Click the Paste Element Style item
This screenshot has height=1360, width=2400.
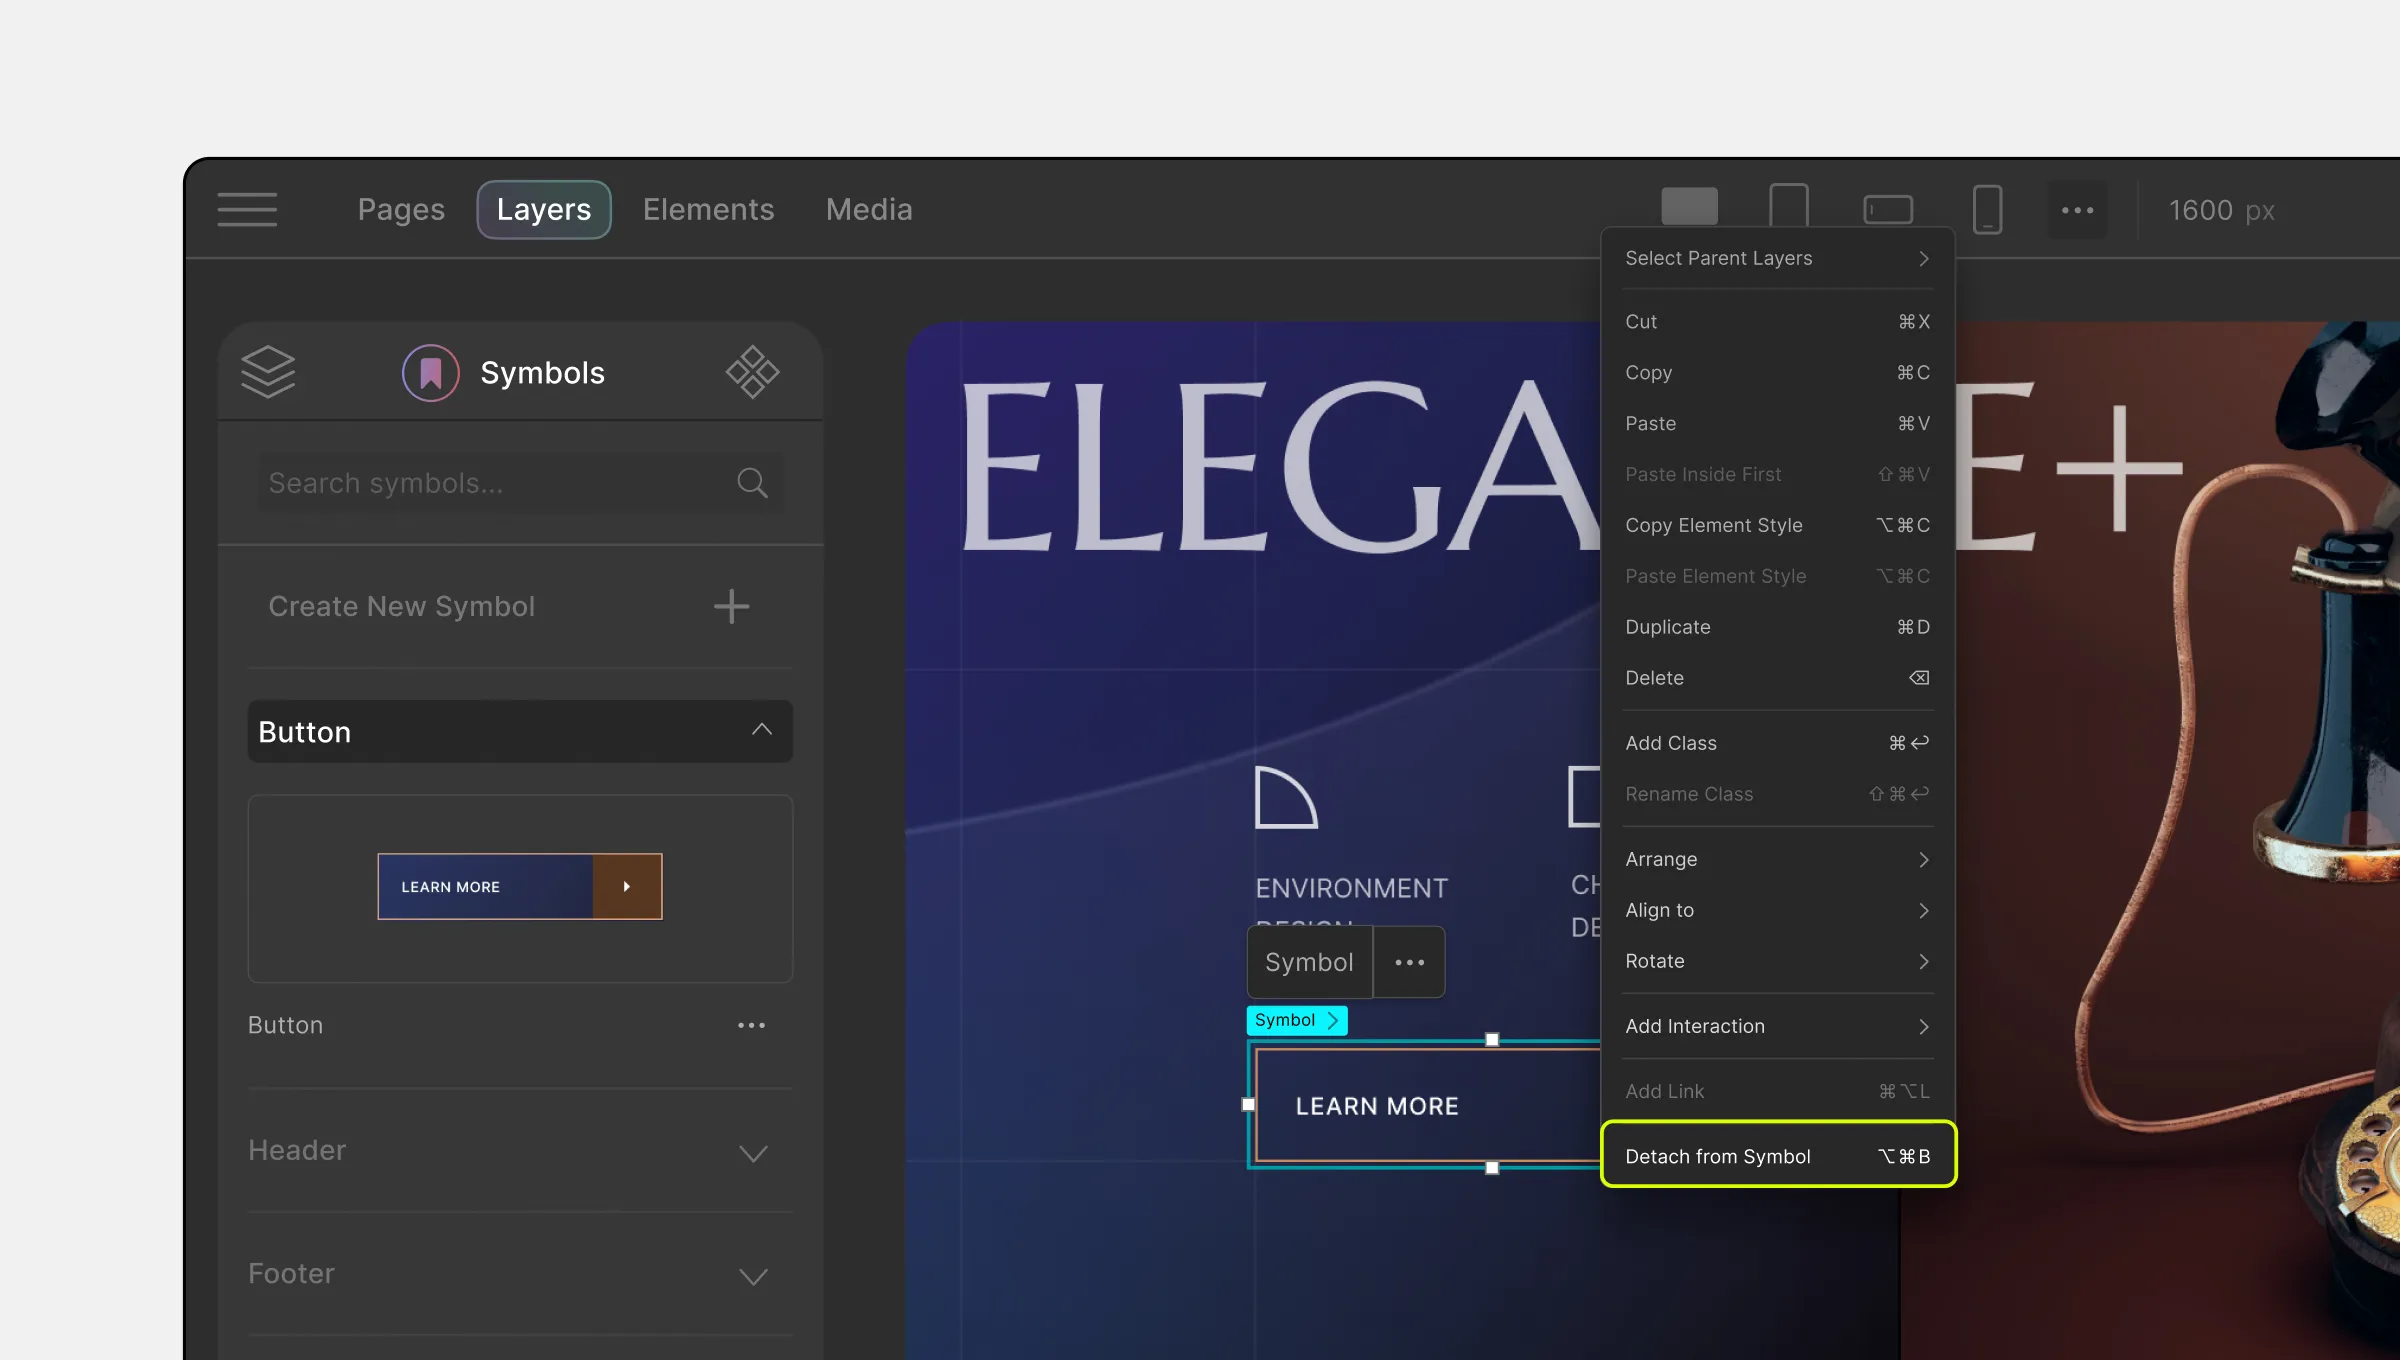1777,576
